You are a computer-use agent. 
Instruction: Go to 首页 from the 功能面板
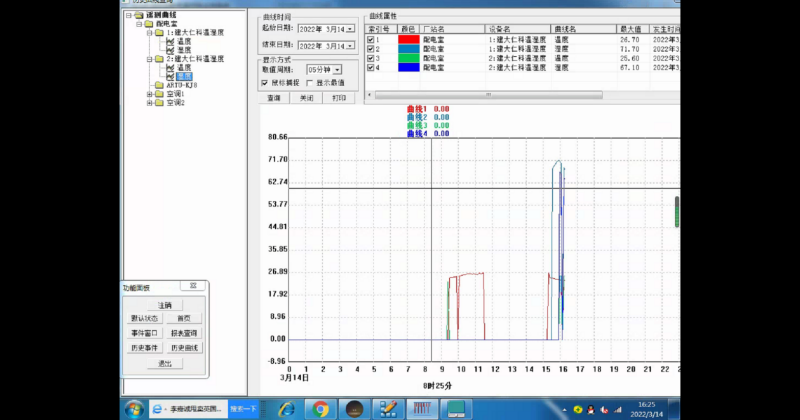pyautogui.click(x=184, y=318)
